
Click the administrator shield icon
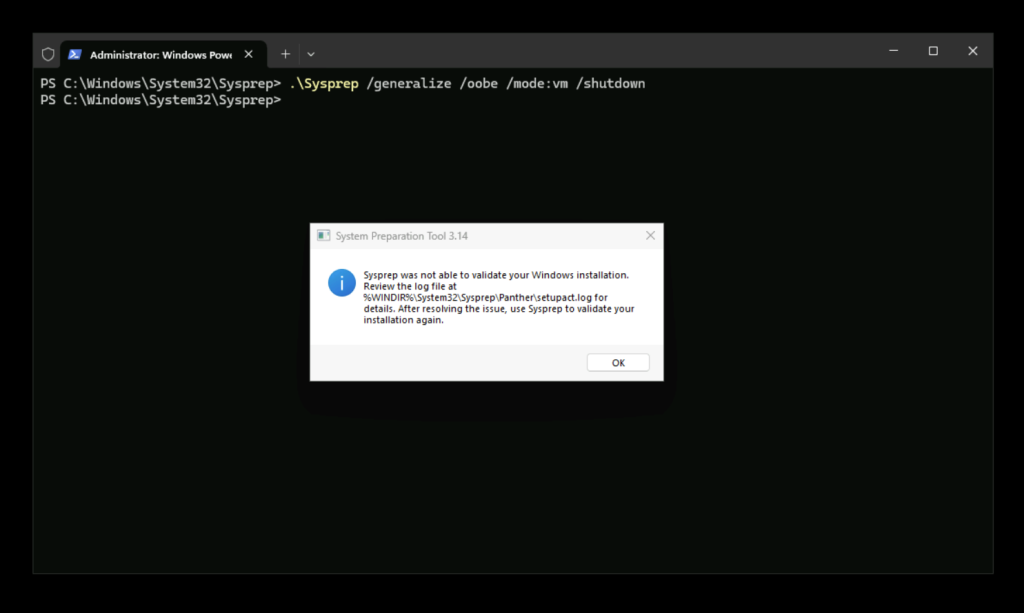48,54
